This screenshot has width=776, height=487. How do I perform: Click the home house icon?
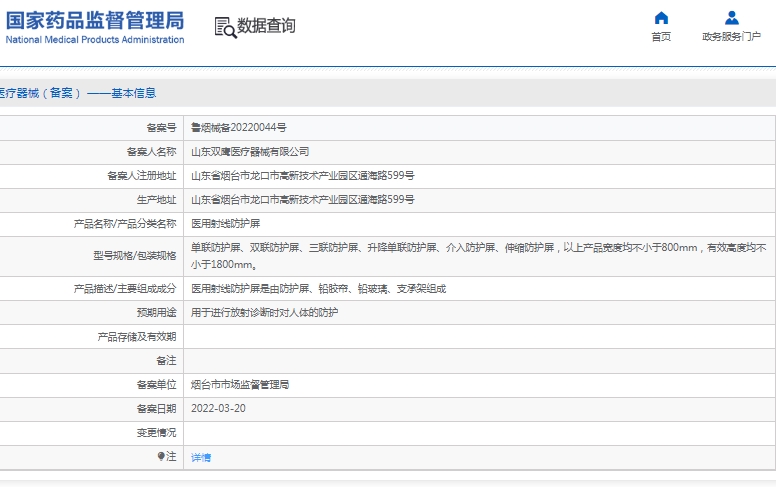[x=661, y=18]
